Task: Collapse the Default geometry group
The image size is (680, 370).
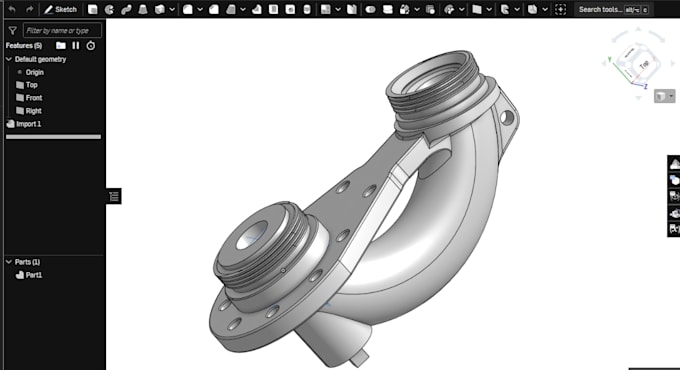Action: (x=9, y=59)
